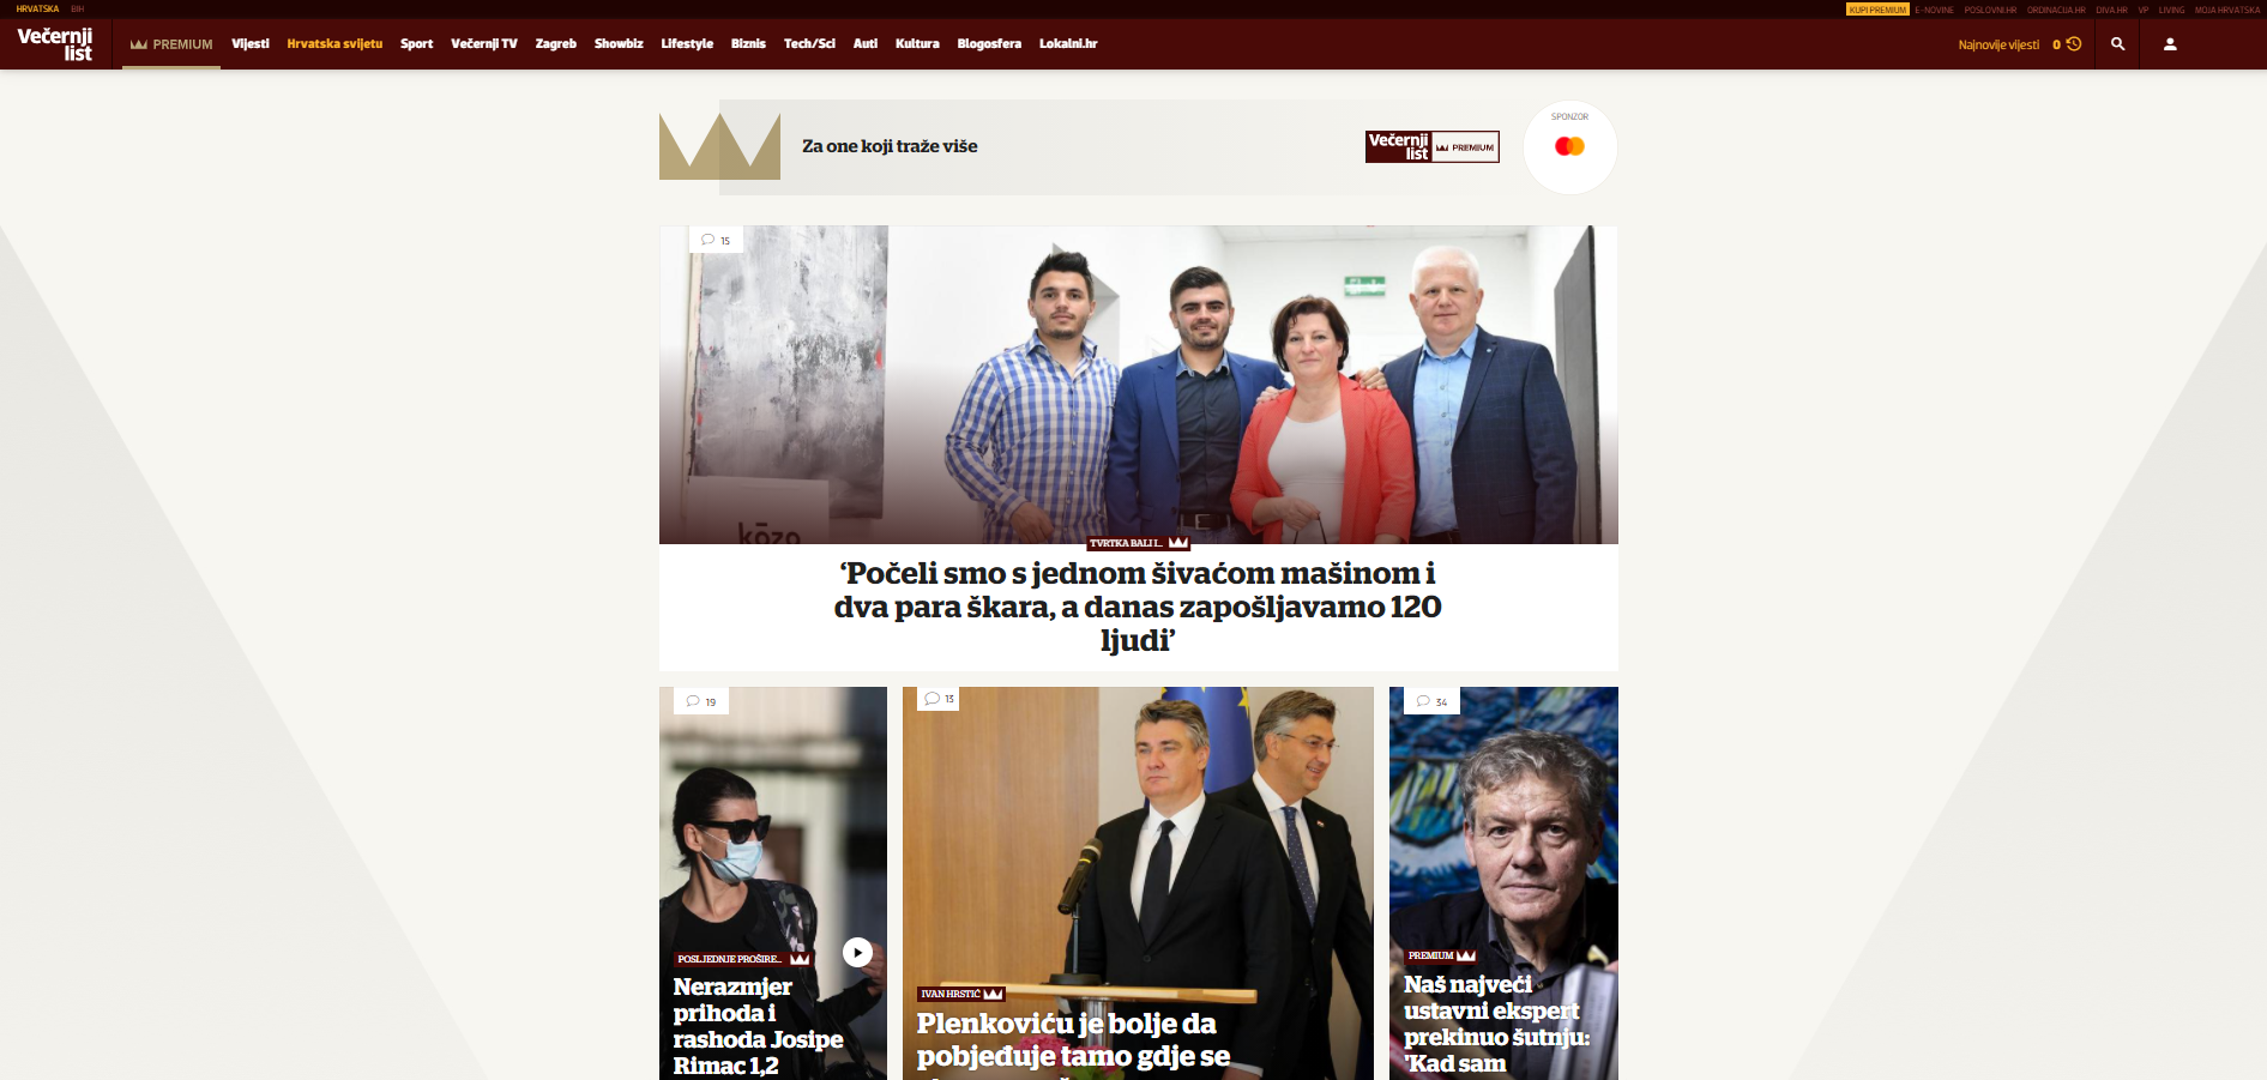Screen dimensions: 2267x1080
Task: Open comments bubble on main headline article
Action: pyautogui.click(x=716, y=240)
